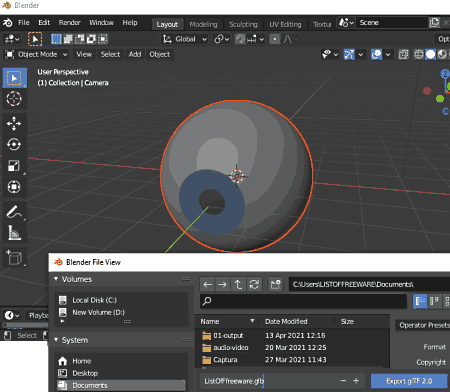
Task: Open the Help menu
Action: [x=130, y=23]
